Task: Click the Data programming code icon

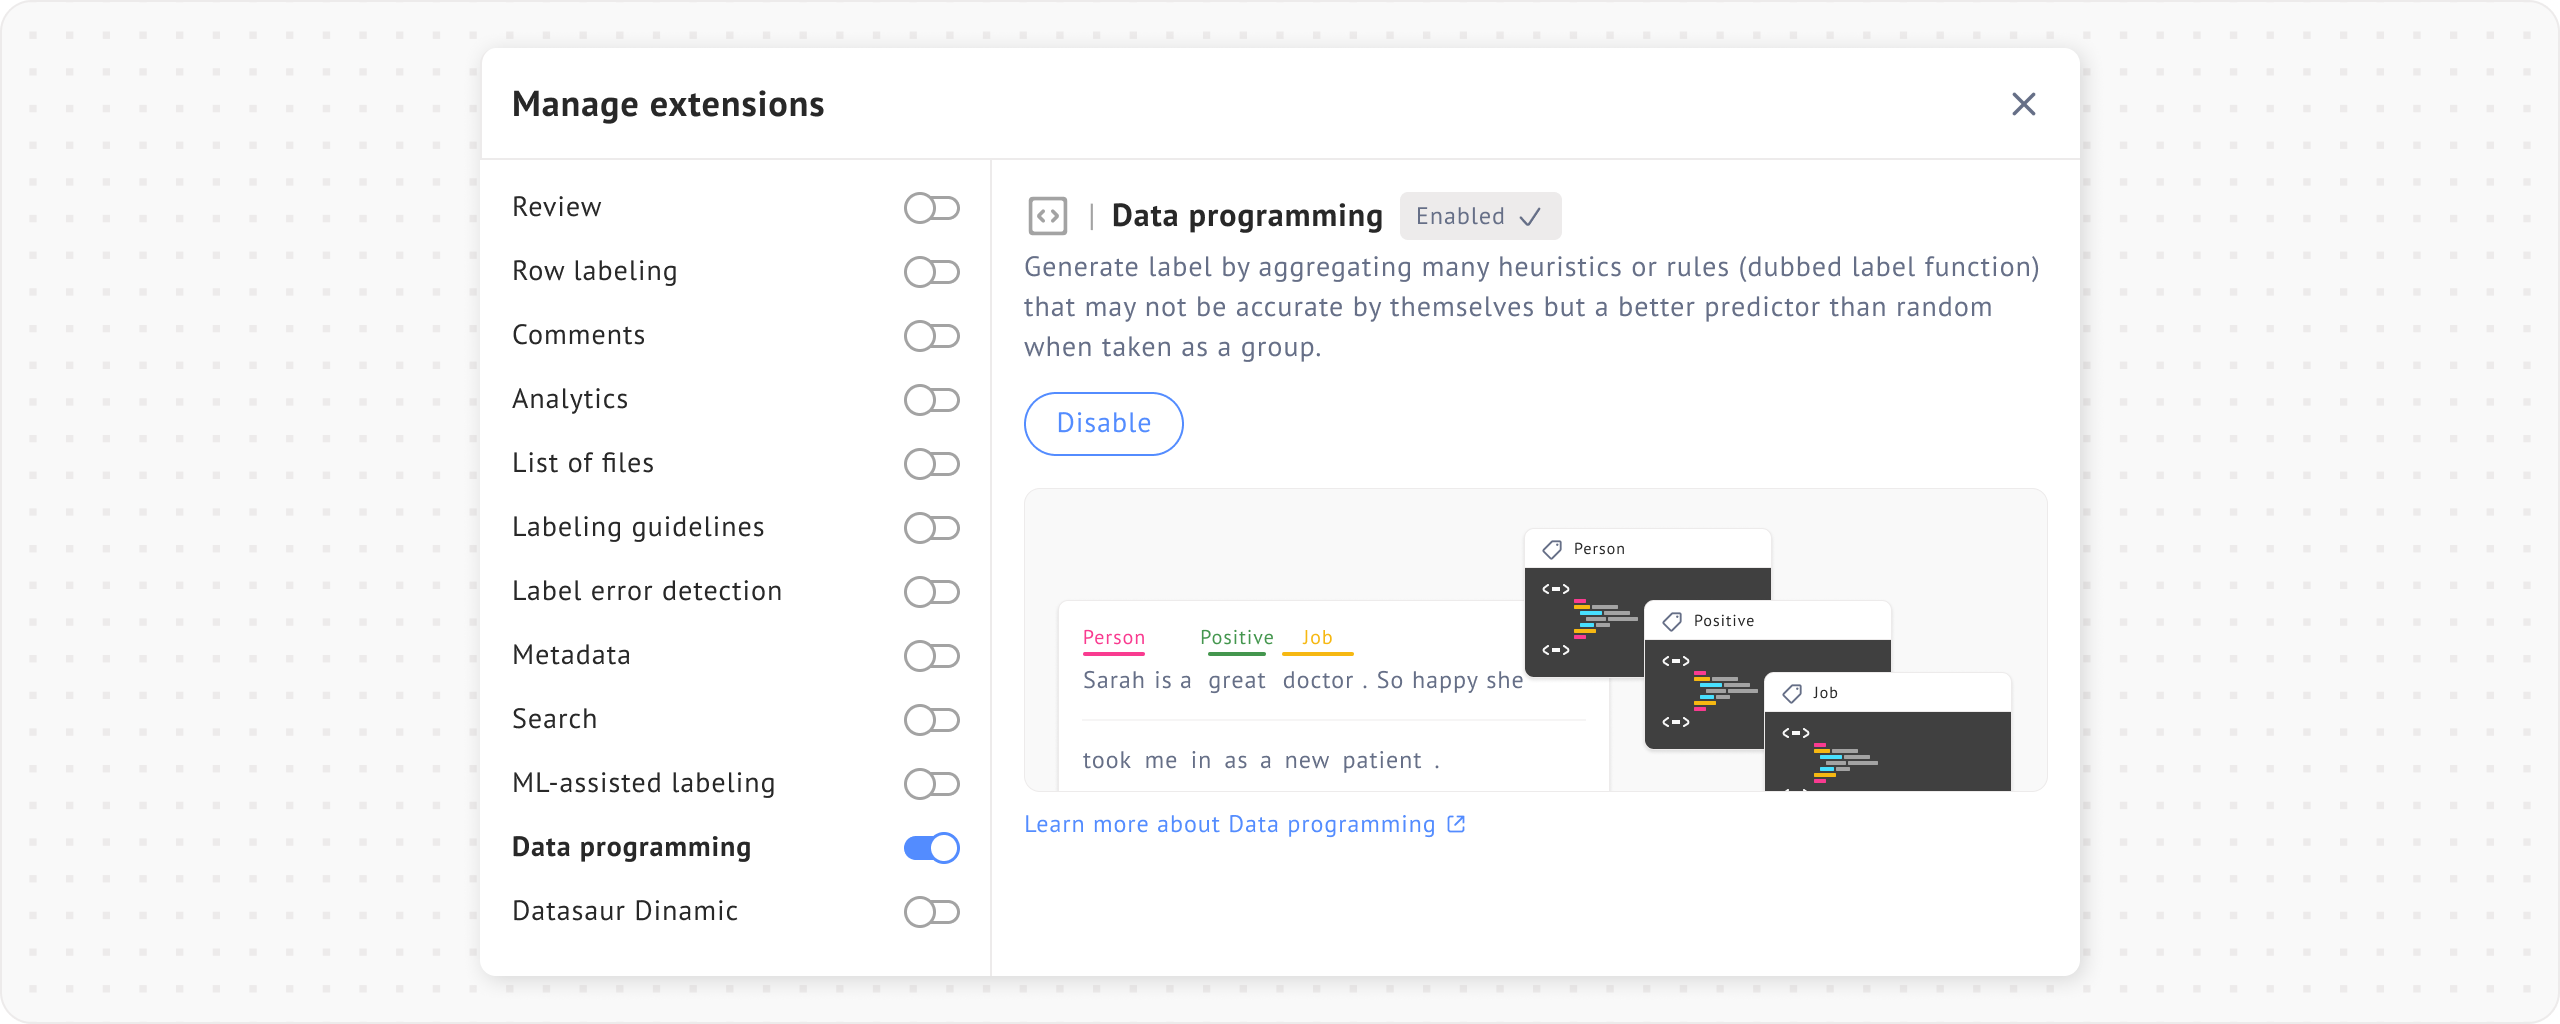Action: click(x=1047, y=216)
